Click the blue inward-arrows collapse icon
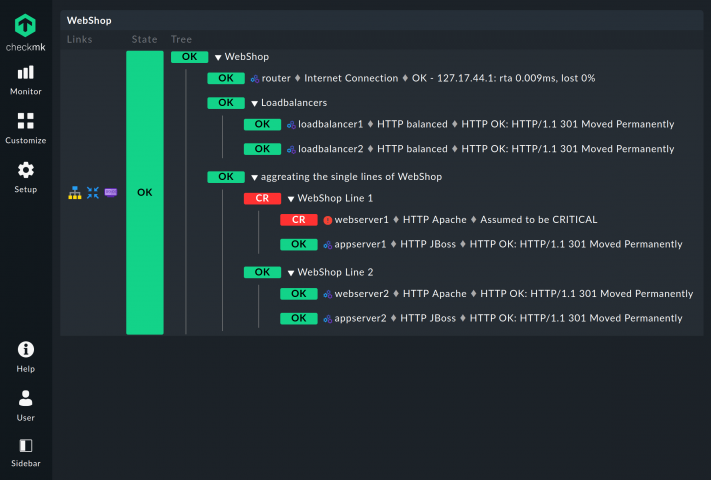 (93, 192)
